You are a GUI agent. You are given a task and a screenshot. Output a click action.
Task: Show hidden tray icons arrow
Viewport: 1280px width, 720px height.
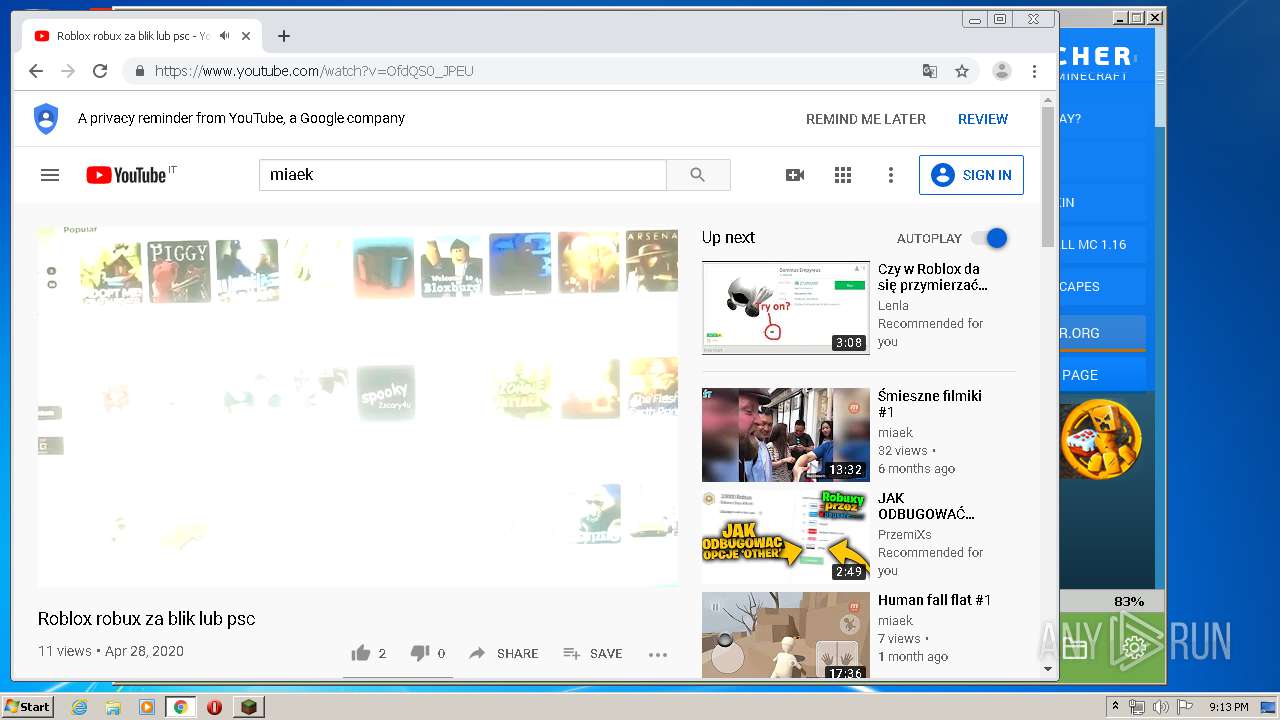pos(1115,707)
